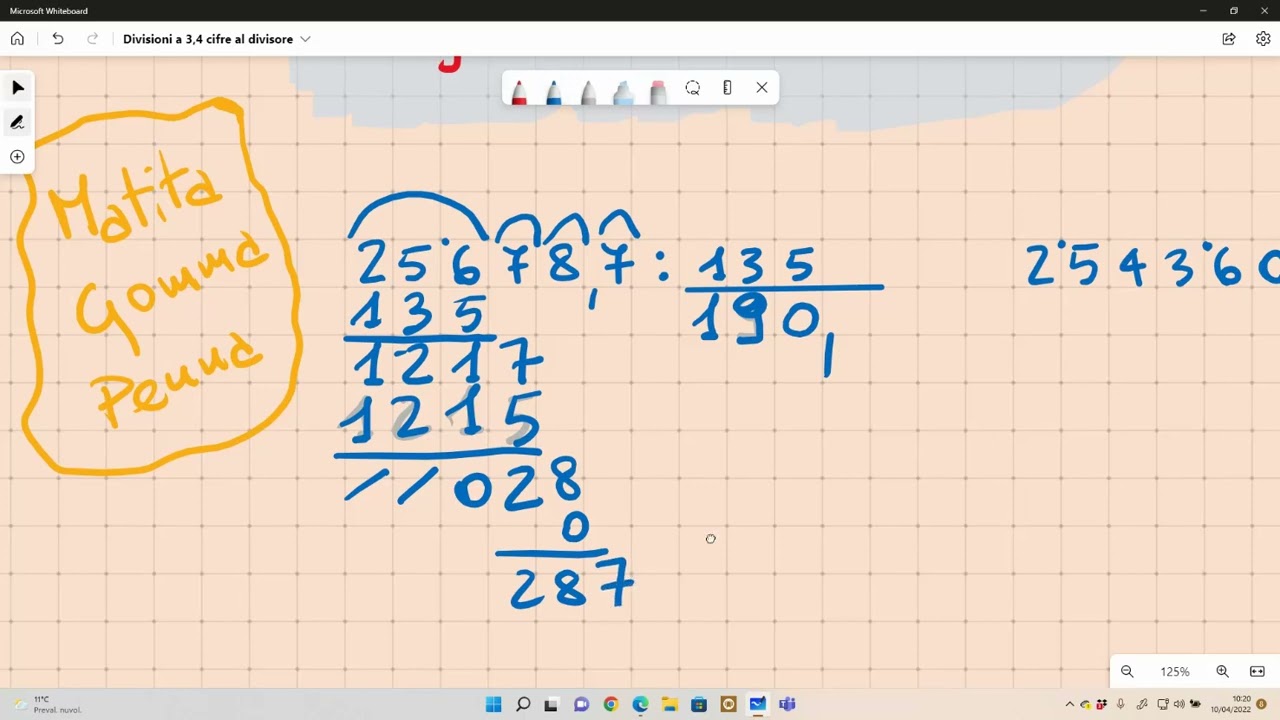Viewport: 1280px width, 720px height.
Task: Select the blue pen
Action: tap(554, 92)
